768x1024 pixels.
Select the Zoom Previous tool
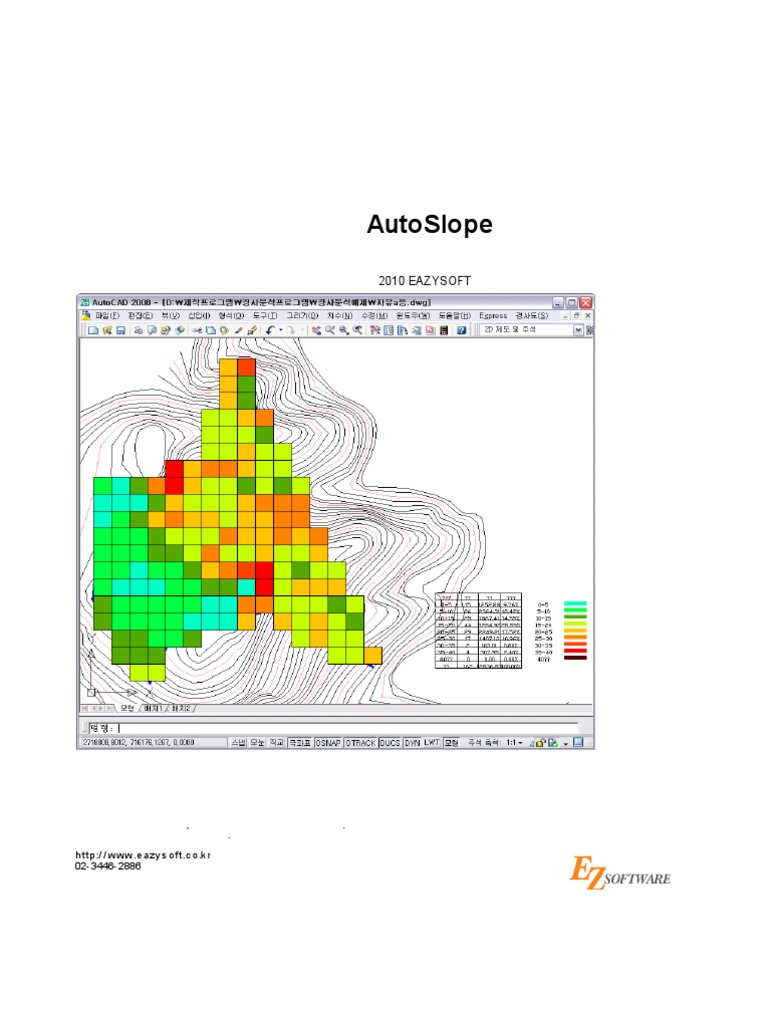[x=357, y=330]
